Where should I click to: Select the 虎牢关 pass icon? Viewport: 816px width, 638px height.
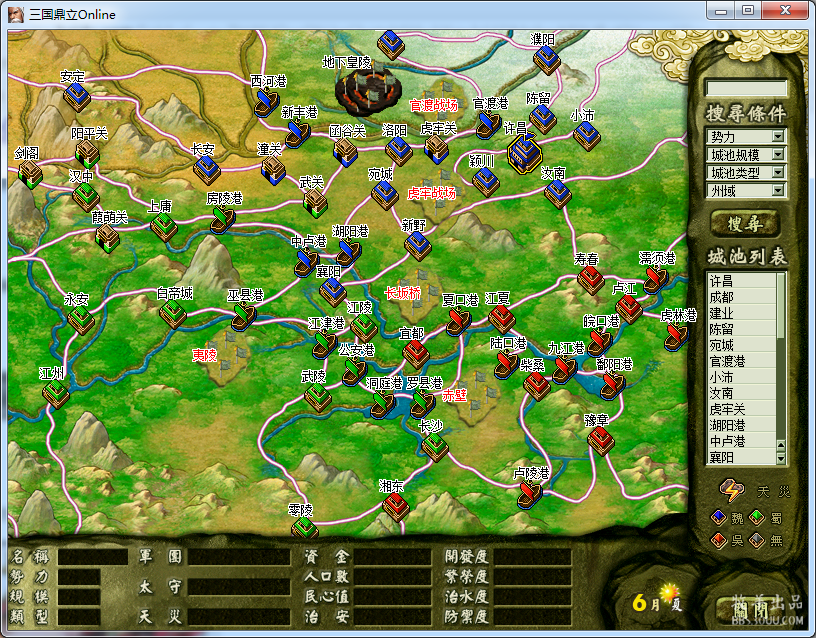click(x=436, y=149)
